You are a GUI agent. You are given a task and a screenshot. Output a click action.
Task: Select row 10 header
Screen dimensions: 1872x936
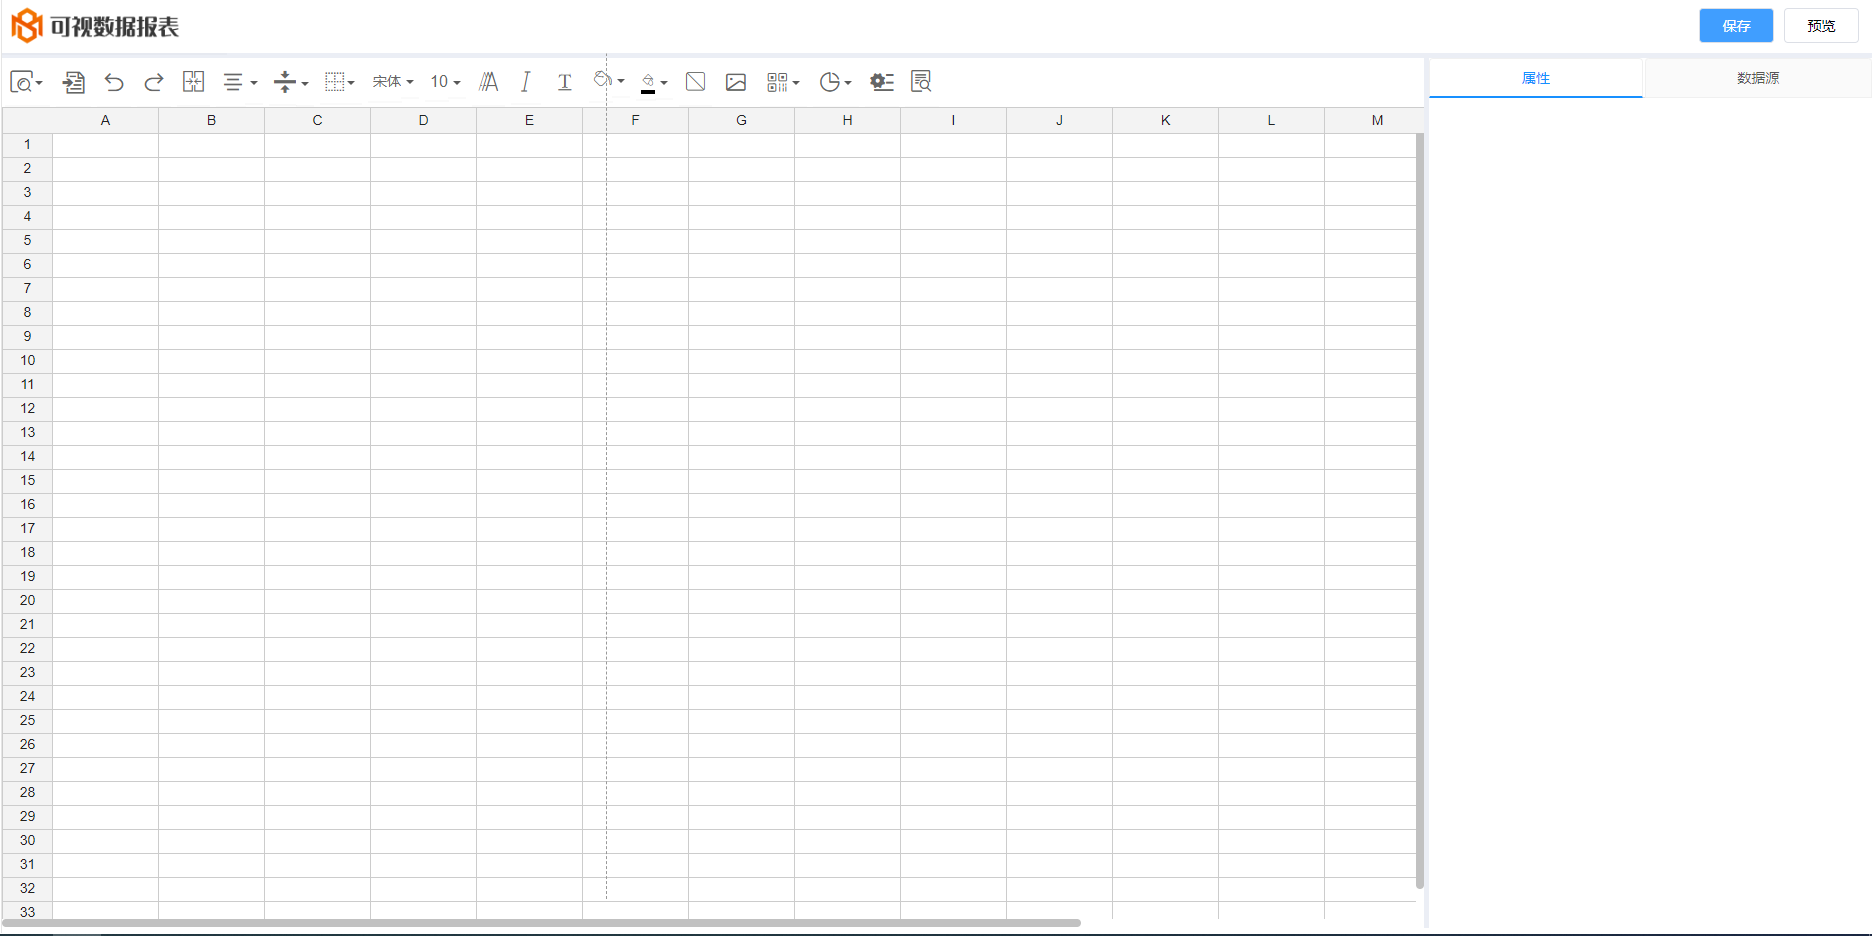(x=27, y=361)
